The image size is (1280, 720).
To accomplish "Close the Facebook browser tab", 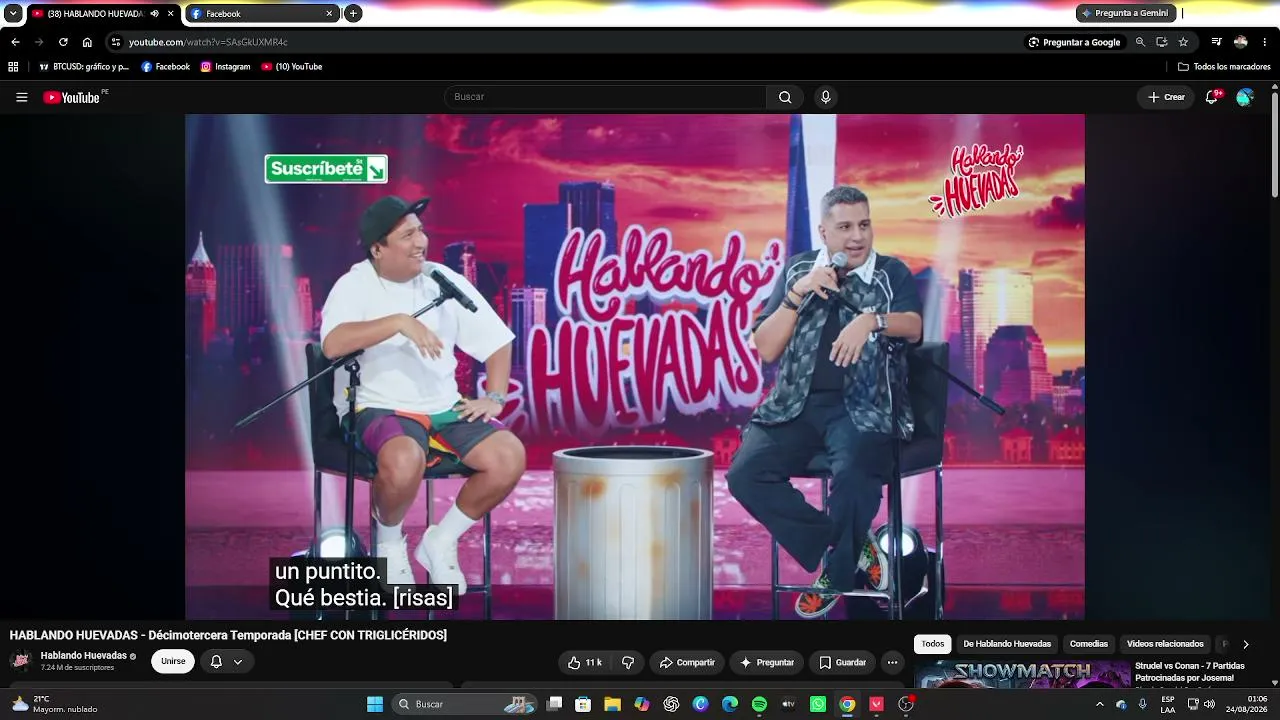I will [x=329, y=14].
